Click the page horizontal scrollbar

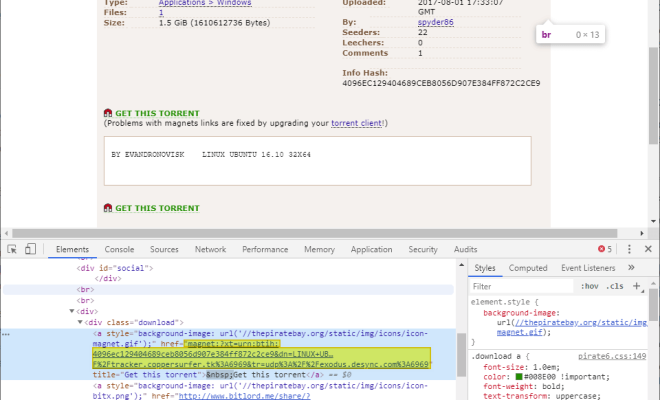click(x=315, y=233)
